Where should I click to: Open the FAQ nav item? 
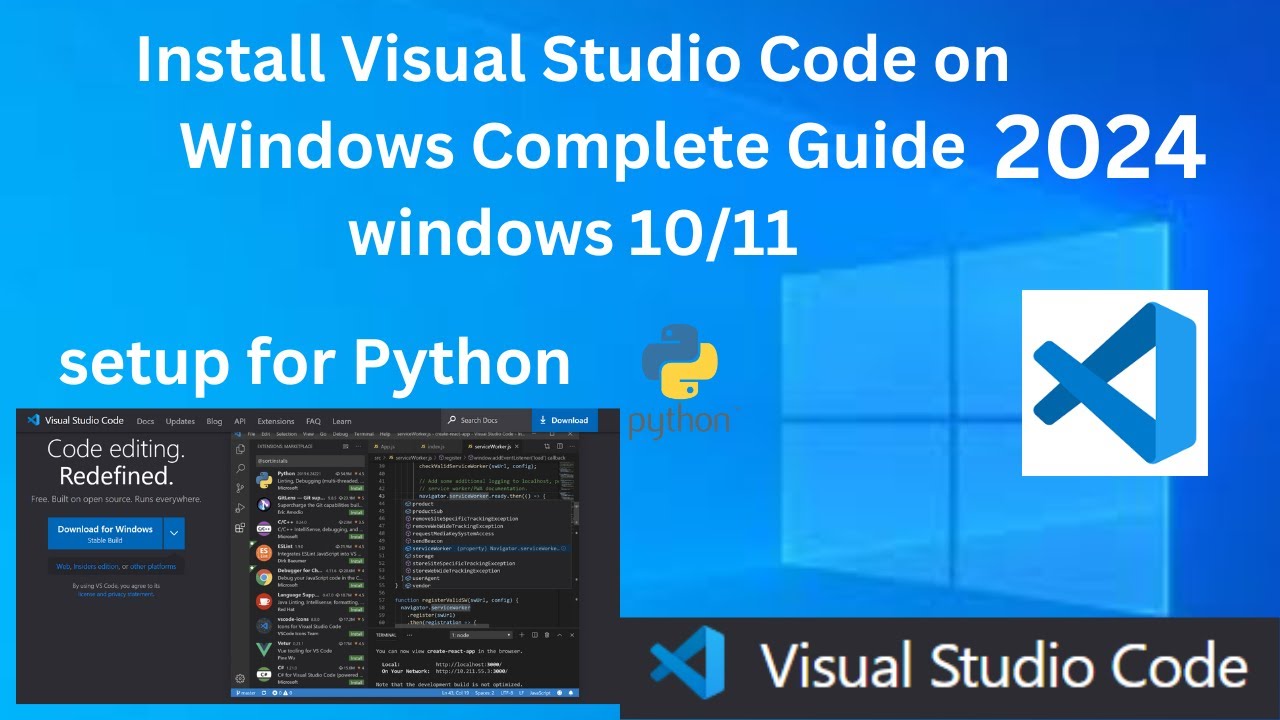[313, 421]
